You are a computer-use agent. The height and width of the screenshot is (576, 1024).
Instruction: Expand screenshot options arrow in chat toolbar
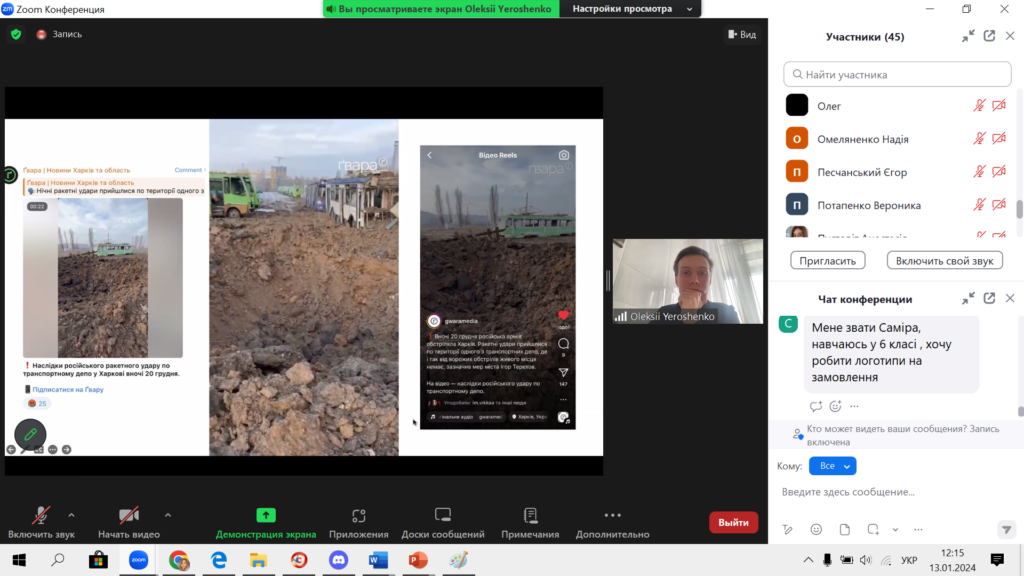[895, 530]
